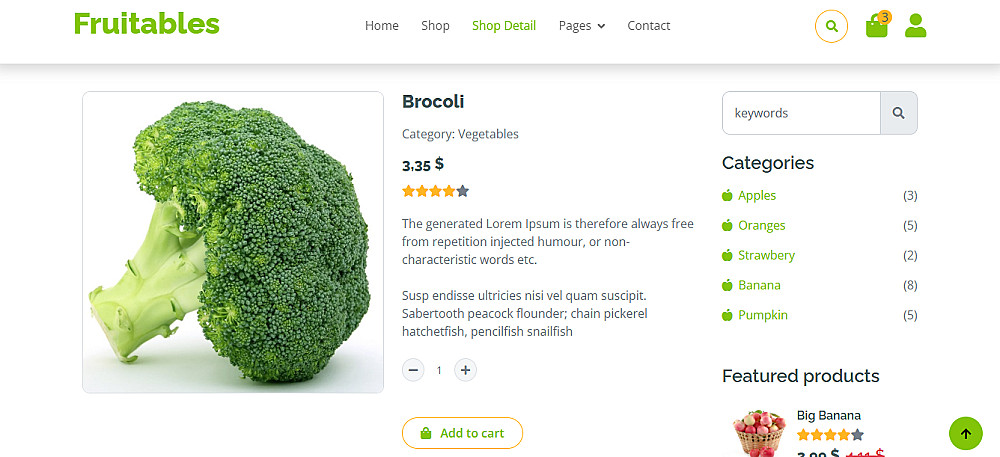This screenshot has height=457, width=1000.
Task: Increase quantity with the plus button
Action: 465,370
